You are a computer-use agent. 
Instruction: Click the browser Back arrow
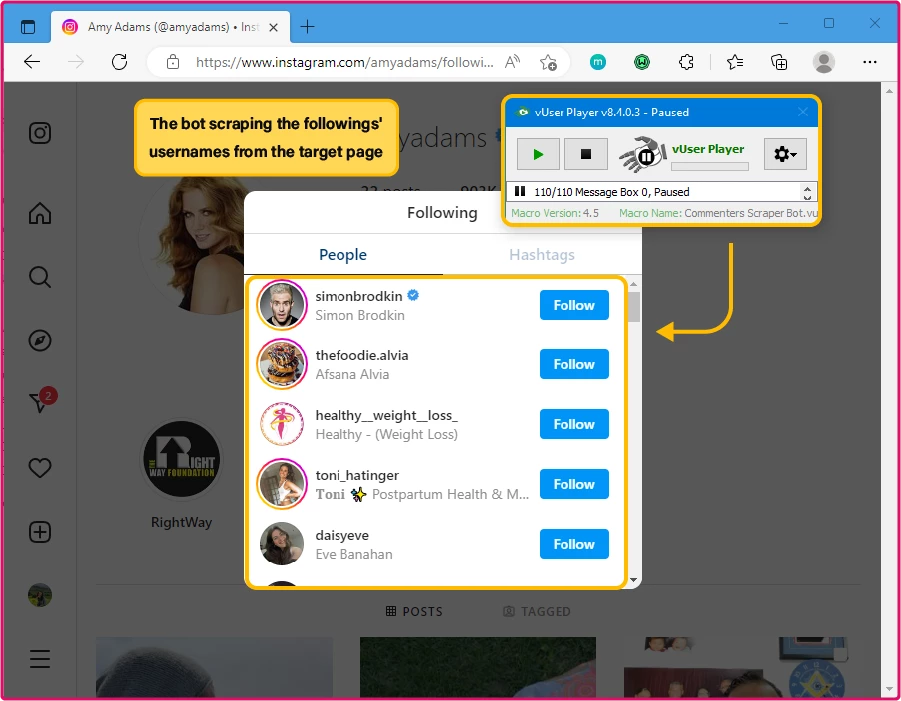pos(32,61)
